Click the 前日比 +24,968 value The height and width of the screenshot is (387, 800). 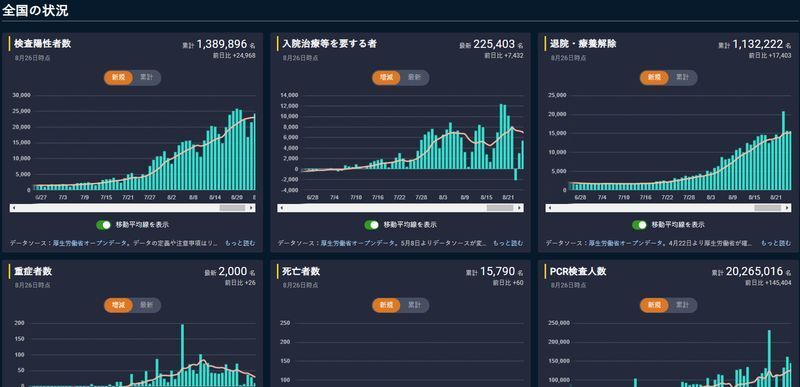click(234, 56)
